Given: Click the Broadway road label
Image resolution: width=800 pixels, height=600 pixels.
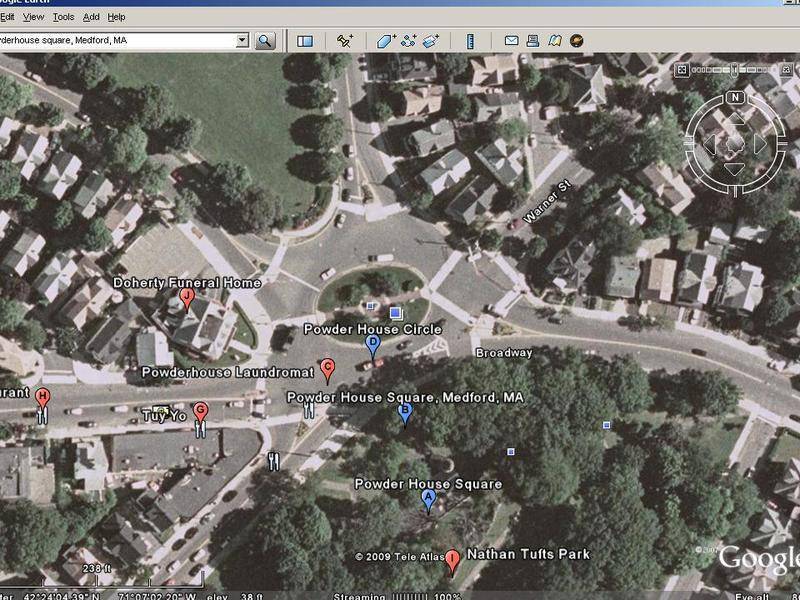Looking at the screenshot, I should click(504, 353).
